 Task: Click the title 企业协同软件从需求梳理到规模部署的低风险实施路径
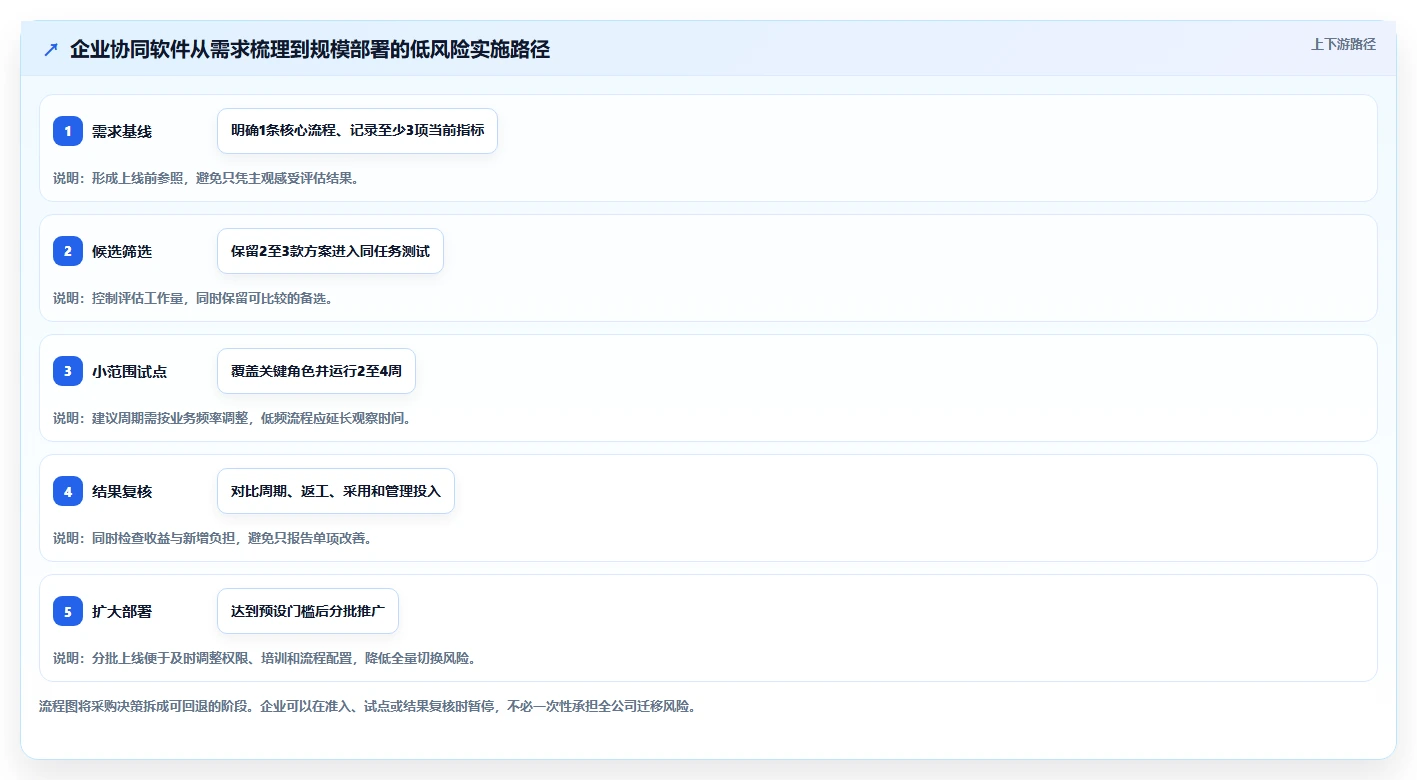pos(310,49)
